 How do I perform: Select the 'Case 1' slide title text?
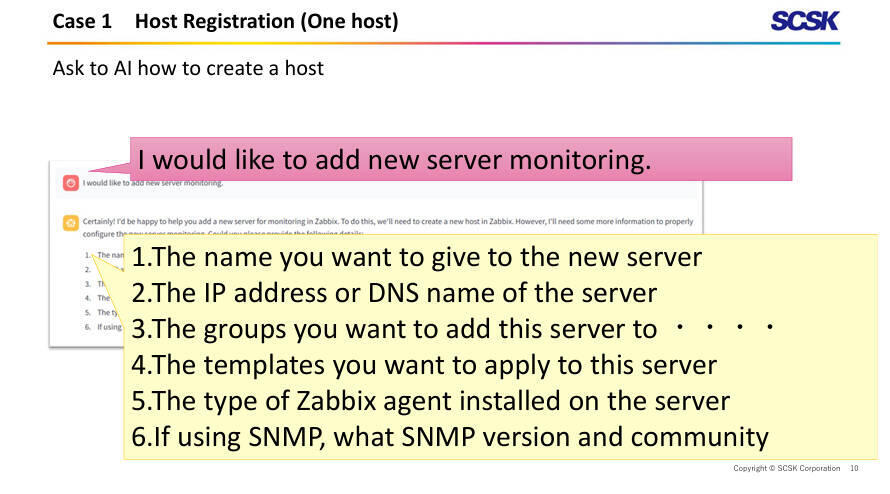(82, 22)
